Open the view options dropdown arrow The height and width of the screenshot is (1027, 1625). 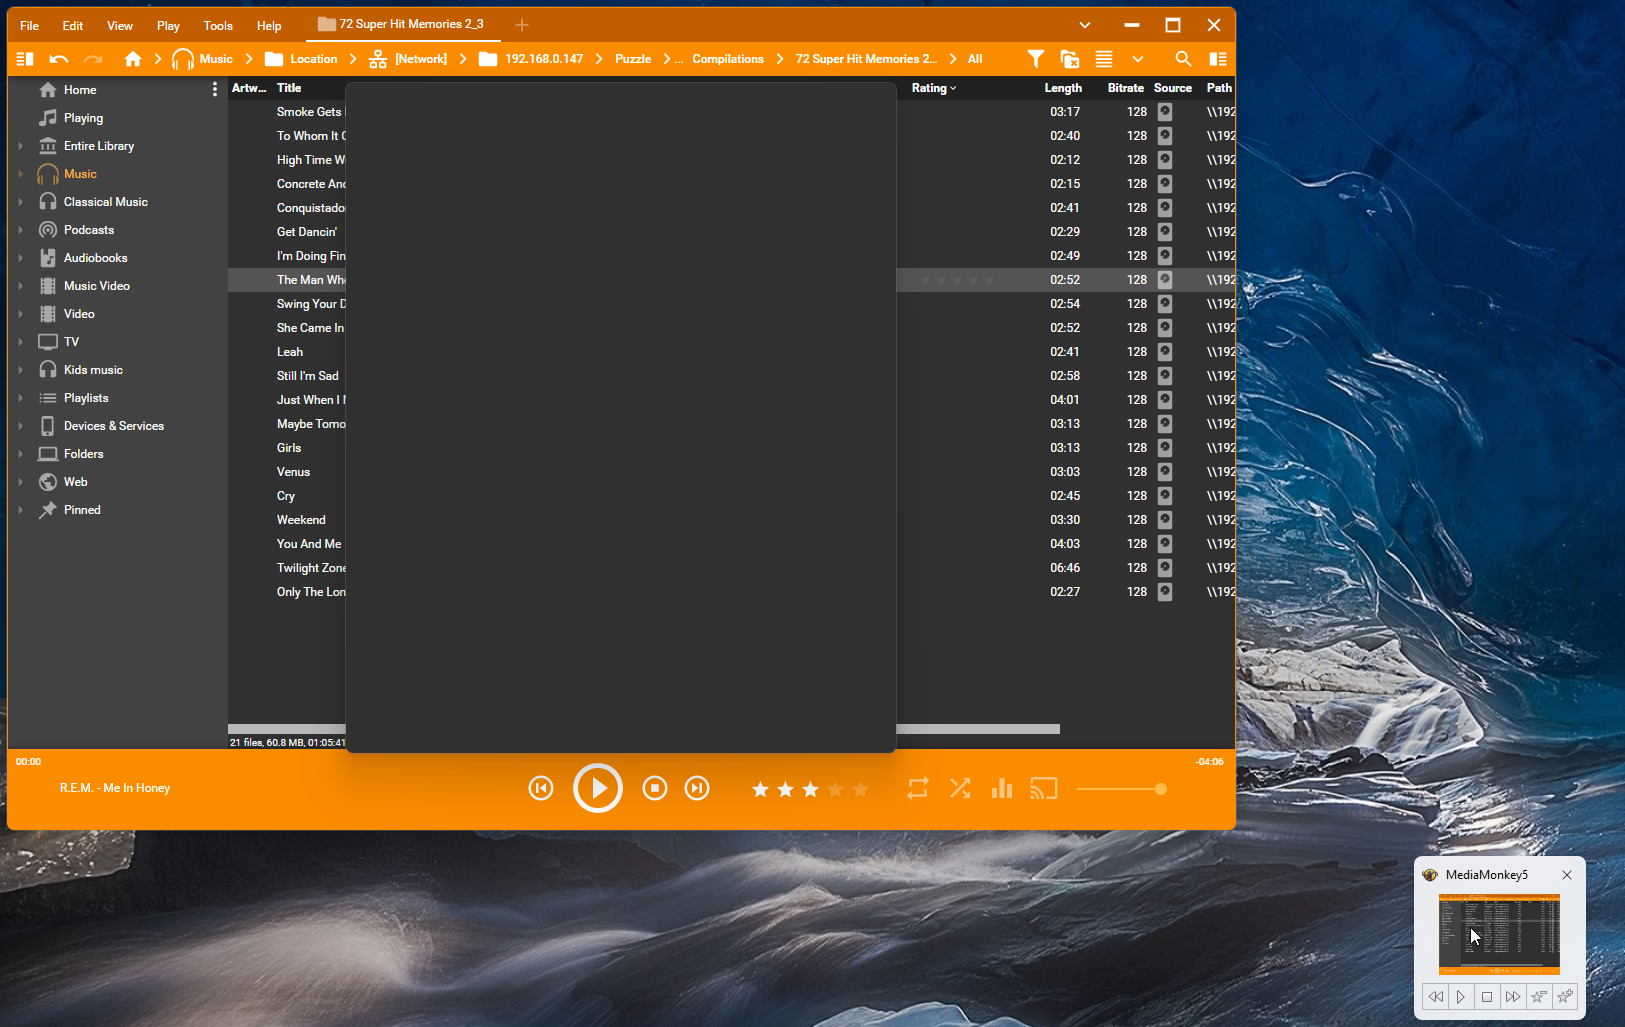pos(1137,59)
